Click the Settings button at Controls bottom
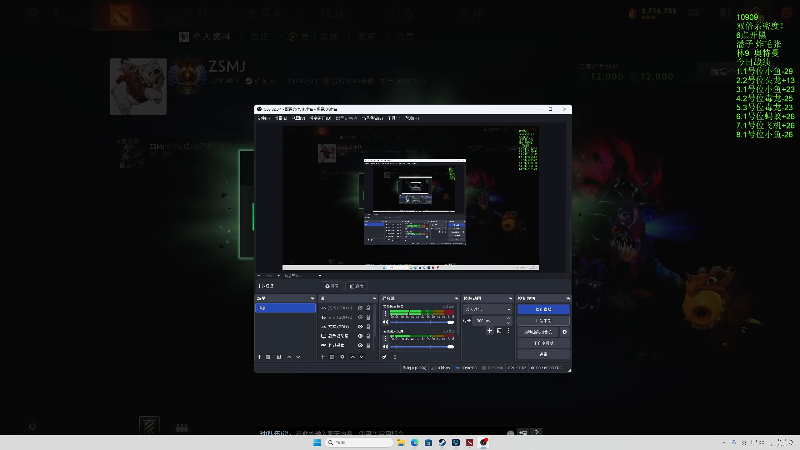The image size is (800, 450). pyautogui.click(x=544, y=354)
